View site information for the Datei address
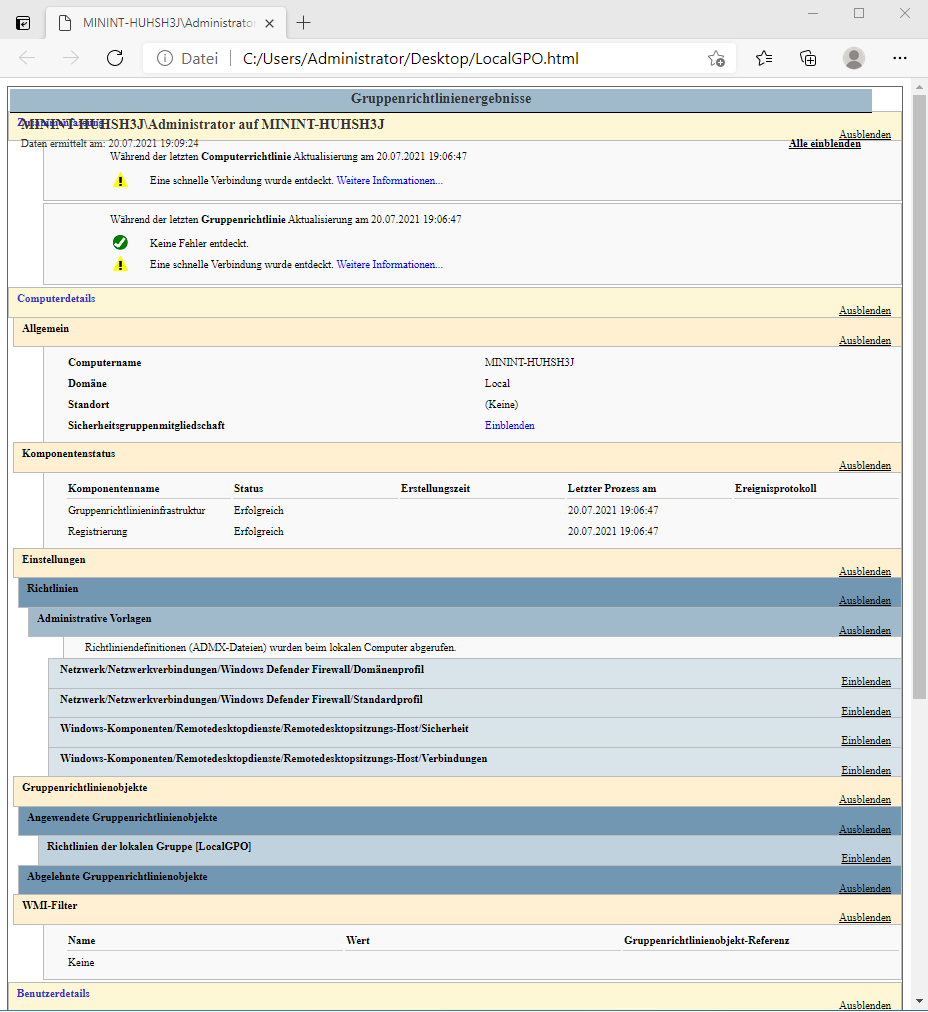The width and height of the screenshot is (928, 1012). tap(165, 59)
